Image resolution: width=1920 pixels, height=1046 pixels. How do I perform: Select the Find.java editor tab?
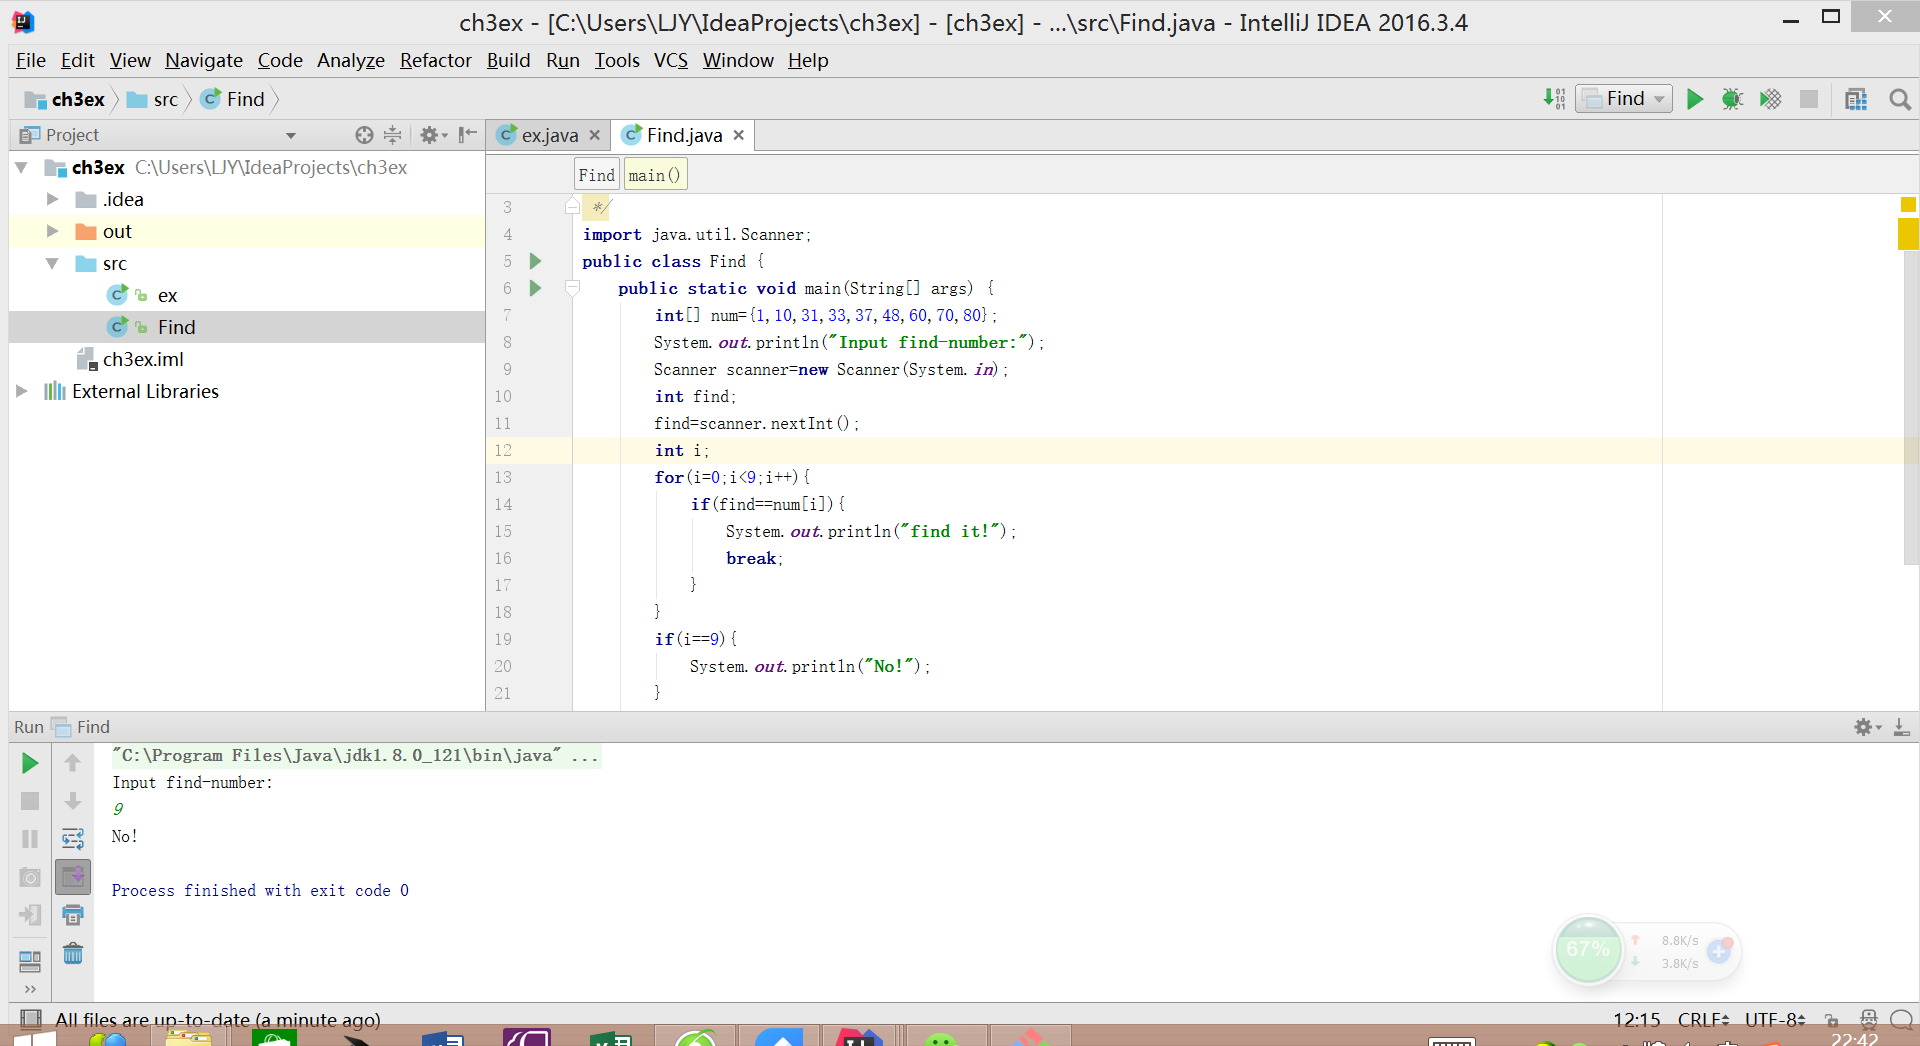click(684, 135)
